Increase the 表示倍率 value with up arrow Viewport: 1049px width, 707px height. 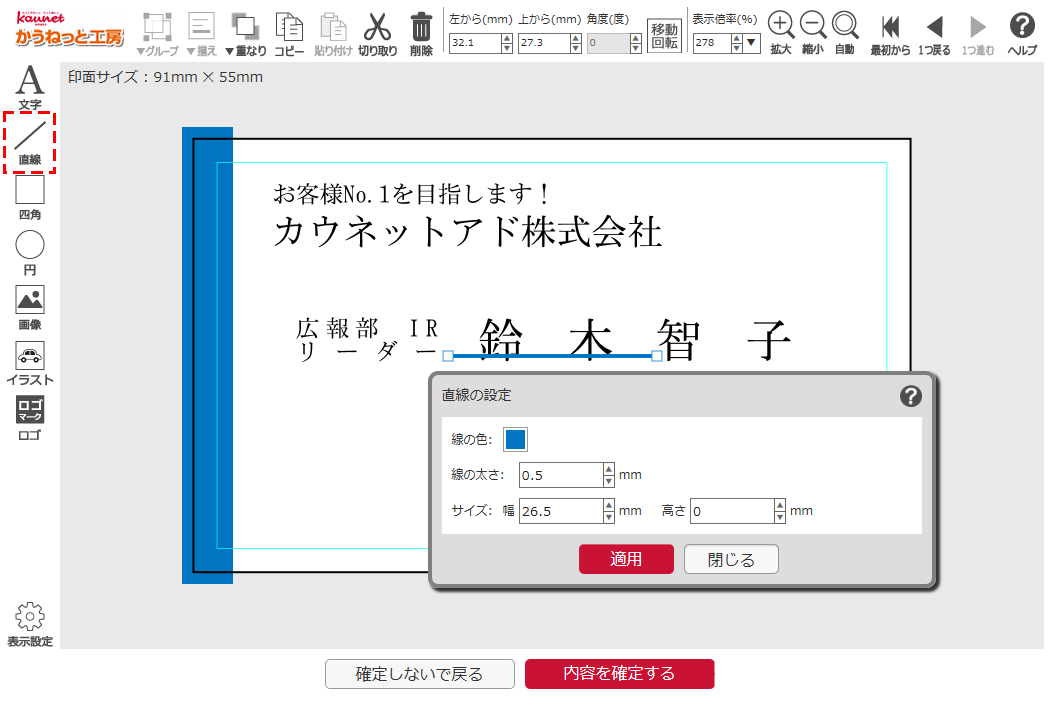[x=737, y=39]
